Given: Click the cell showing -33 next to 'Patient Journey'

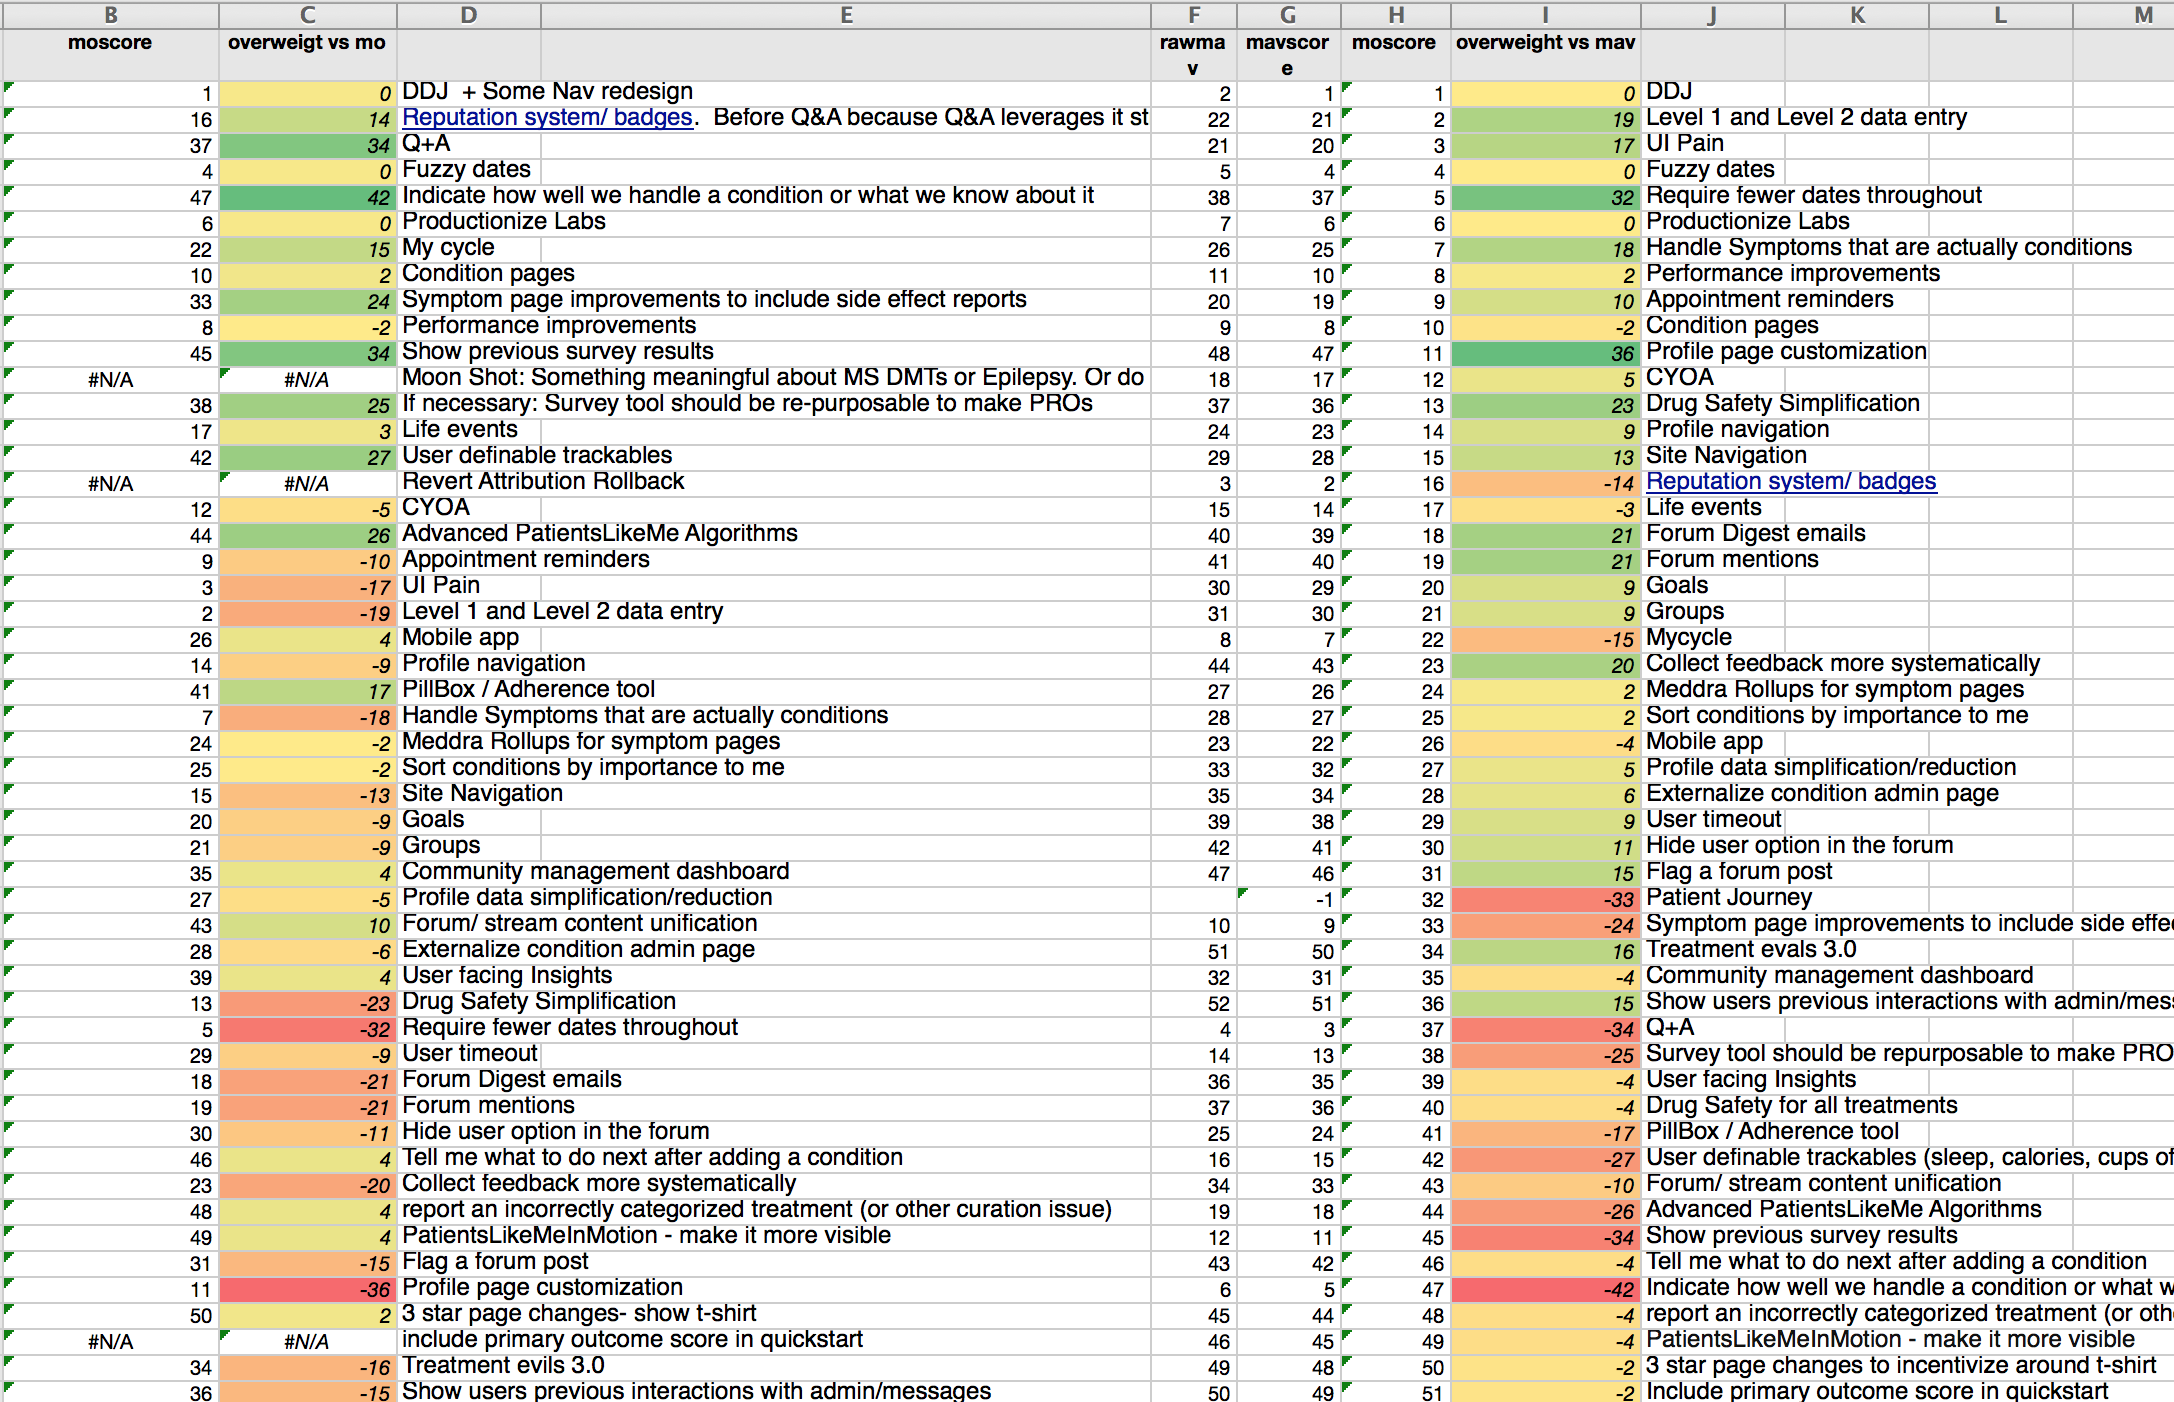Looking at the screenshot, I should (1545, 897).
